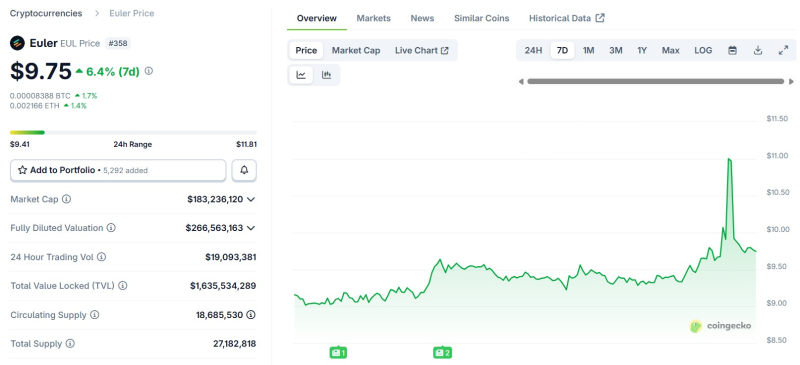Viewport: 800px width, 365px height.
Task: Click the 24h Range progress bar
Action: click(x=133, y=133)
